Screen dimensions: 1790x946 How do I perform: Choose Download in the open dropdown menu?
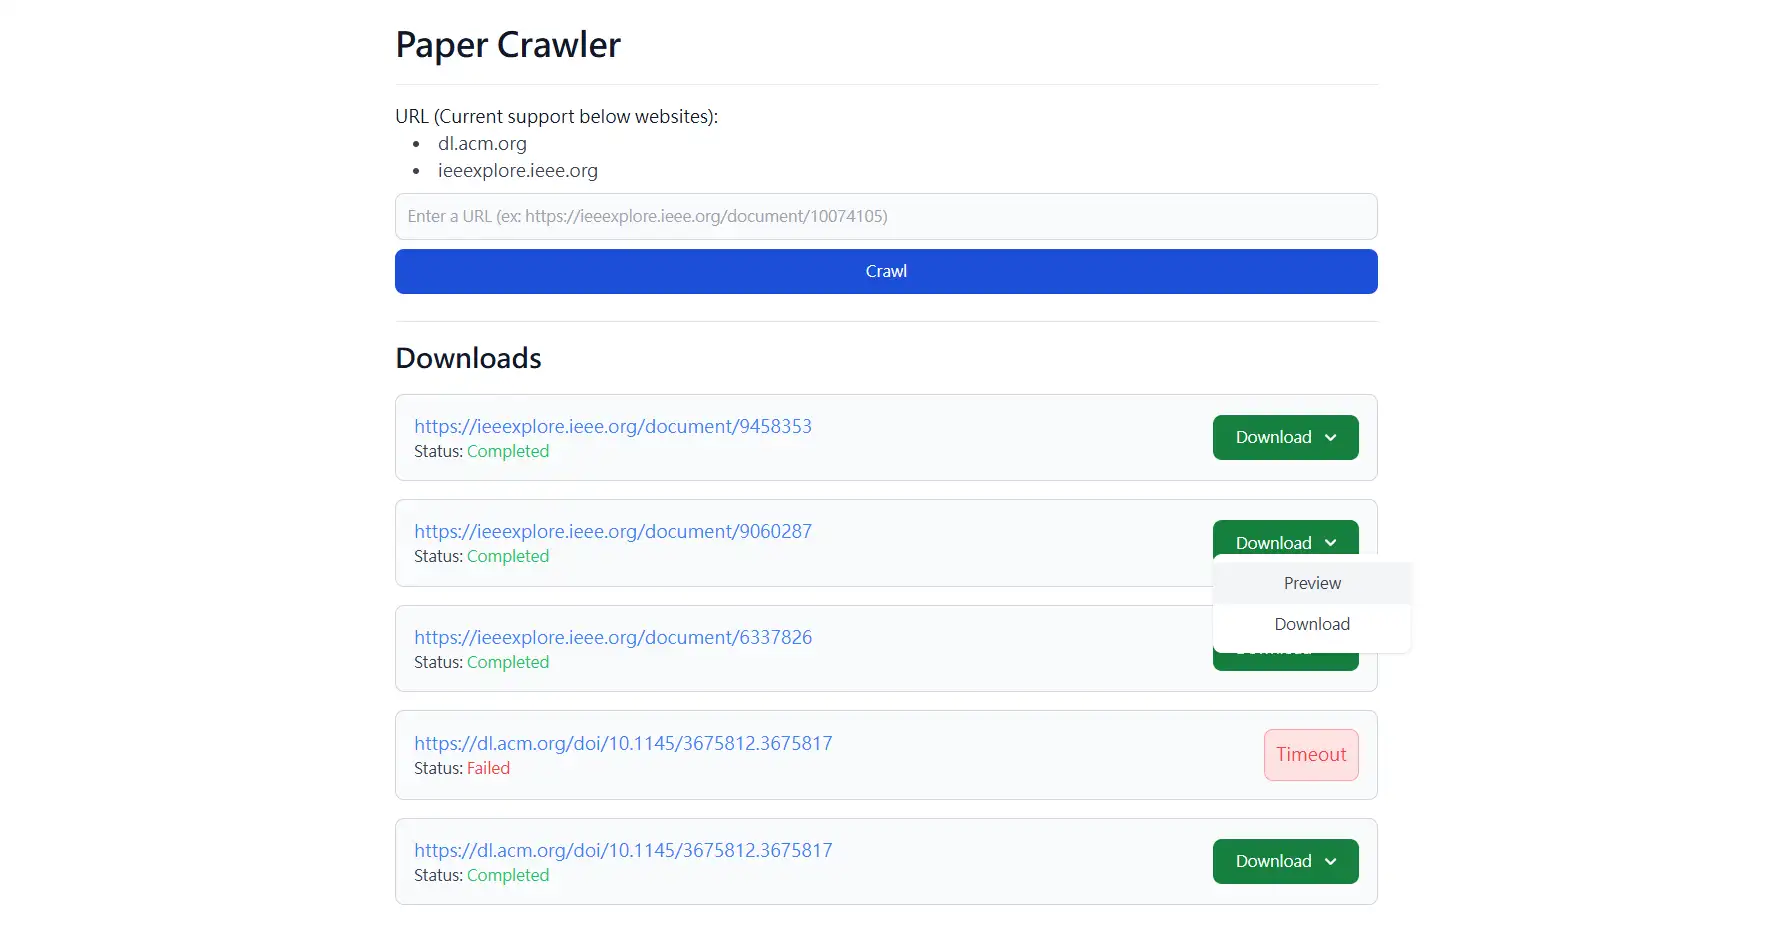[x=1312, y=625]
